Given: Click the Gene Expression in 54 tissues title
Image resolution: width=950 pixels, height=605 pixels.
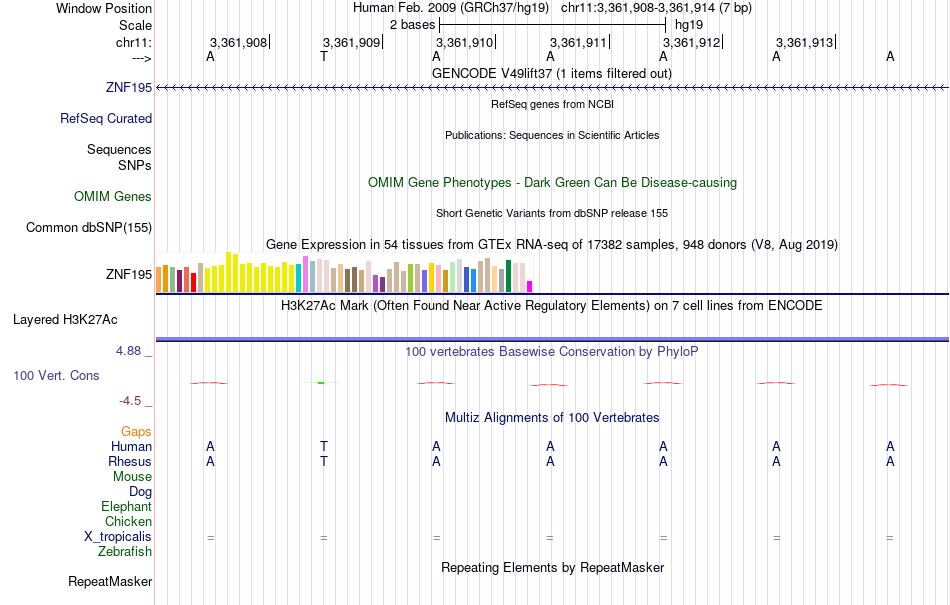Looking at the screenshot, I should (x=551, y=244).
